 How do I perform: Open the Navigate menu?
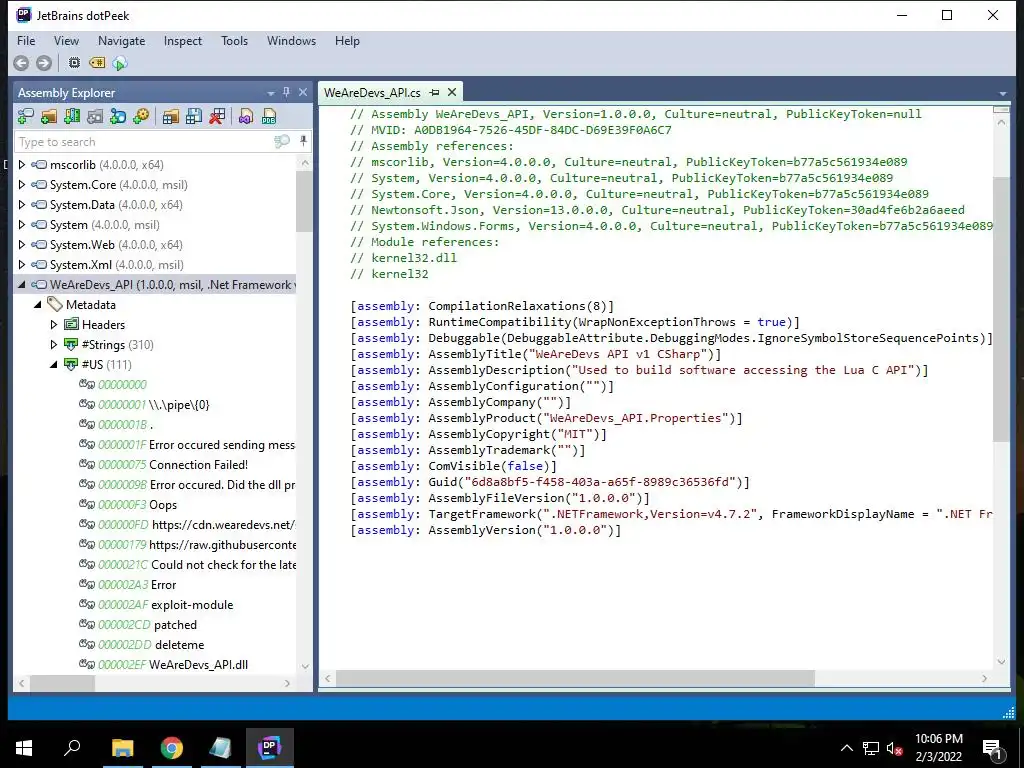(x=121, y=40)
